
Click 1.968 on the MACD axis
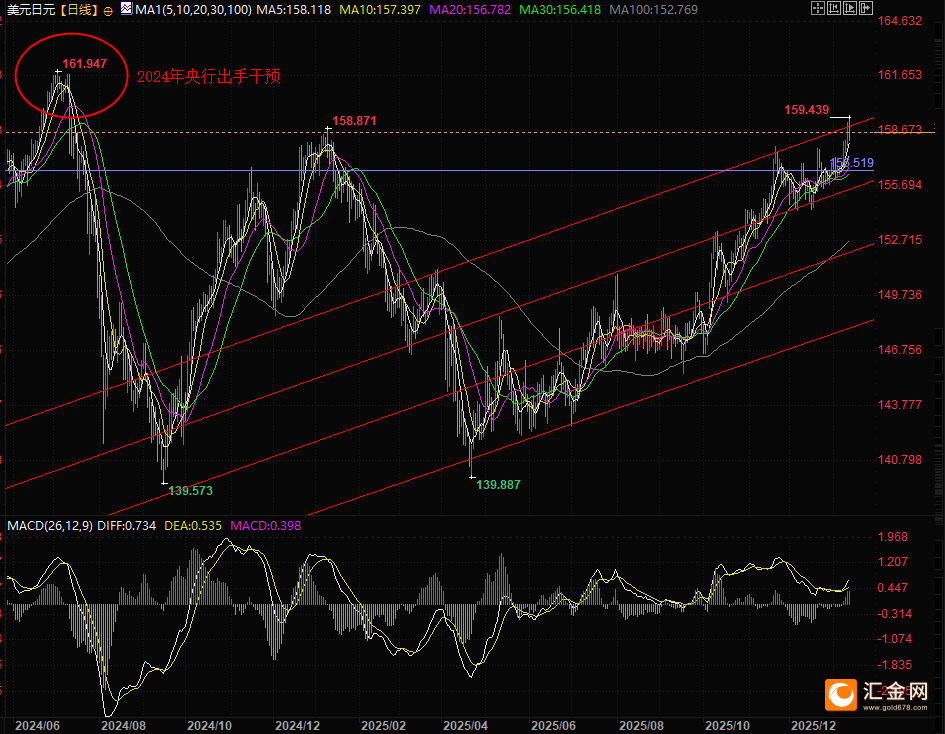point(893,536)
